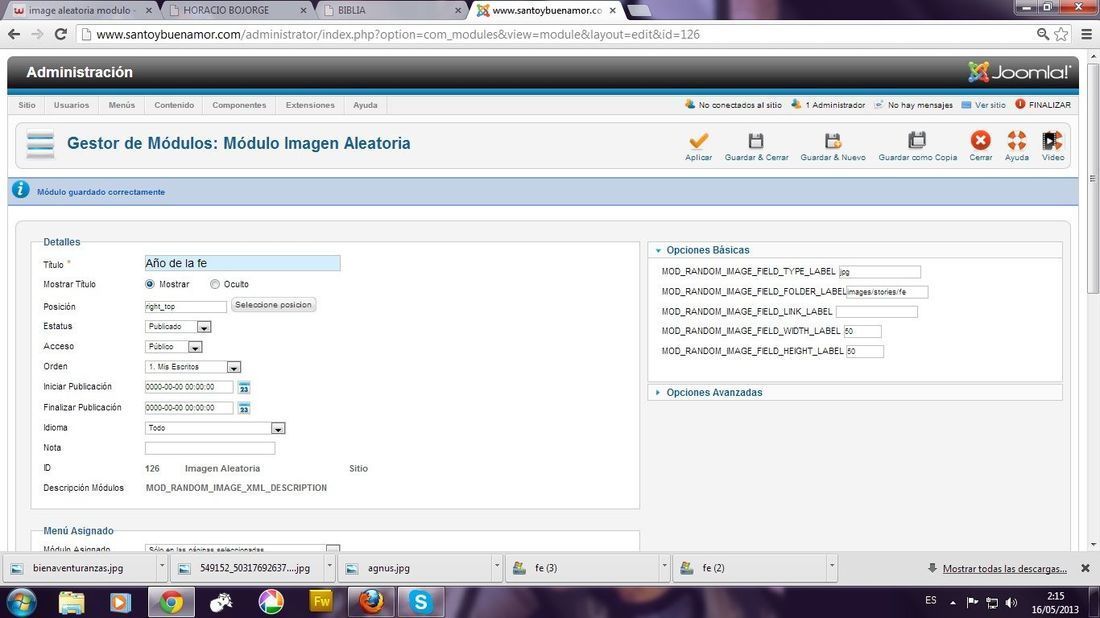1100x618 pixels.
Task: Click the HEIGHT_LABEL input field
Action: point(864,351)
